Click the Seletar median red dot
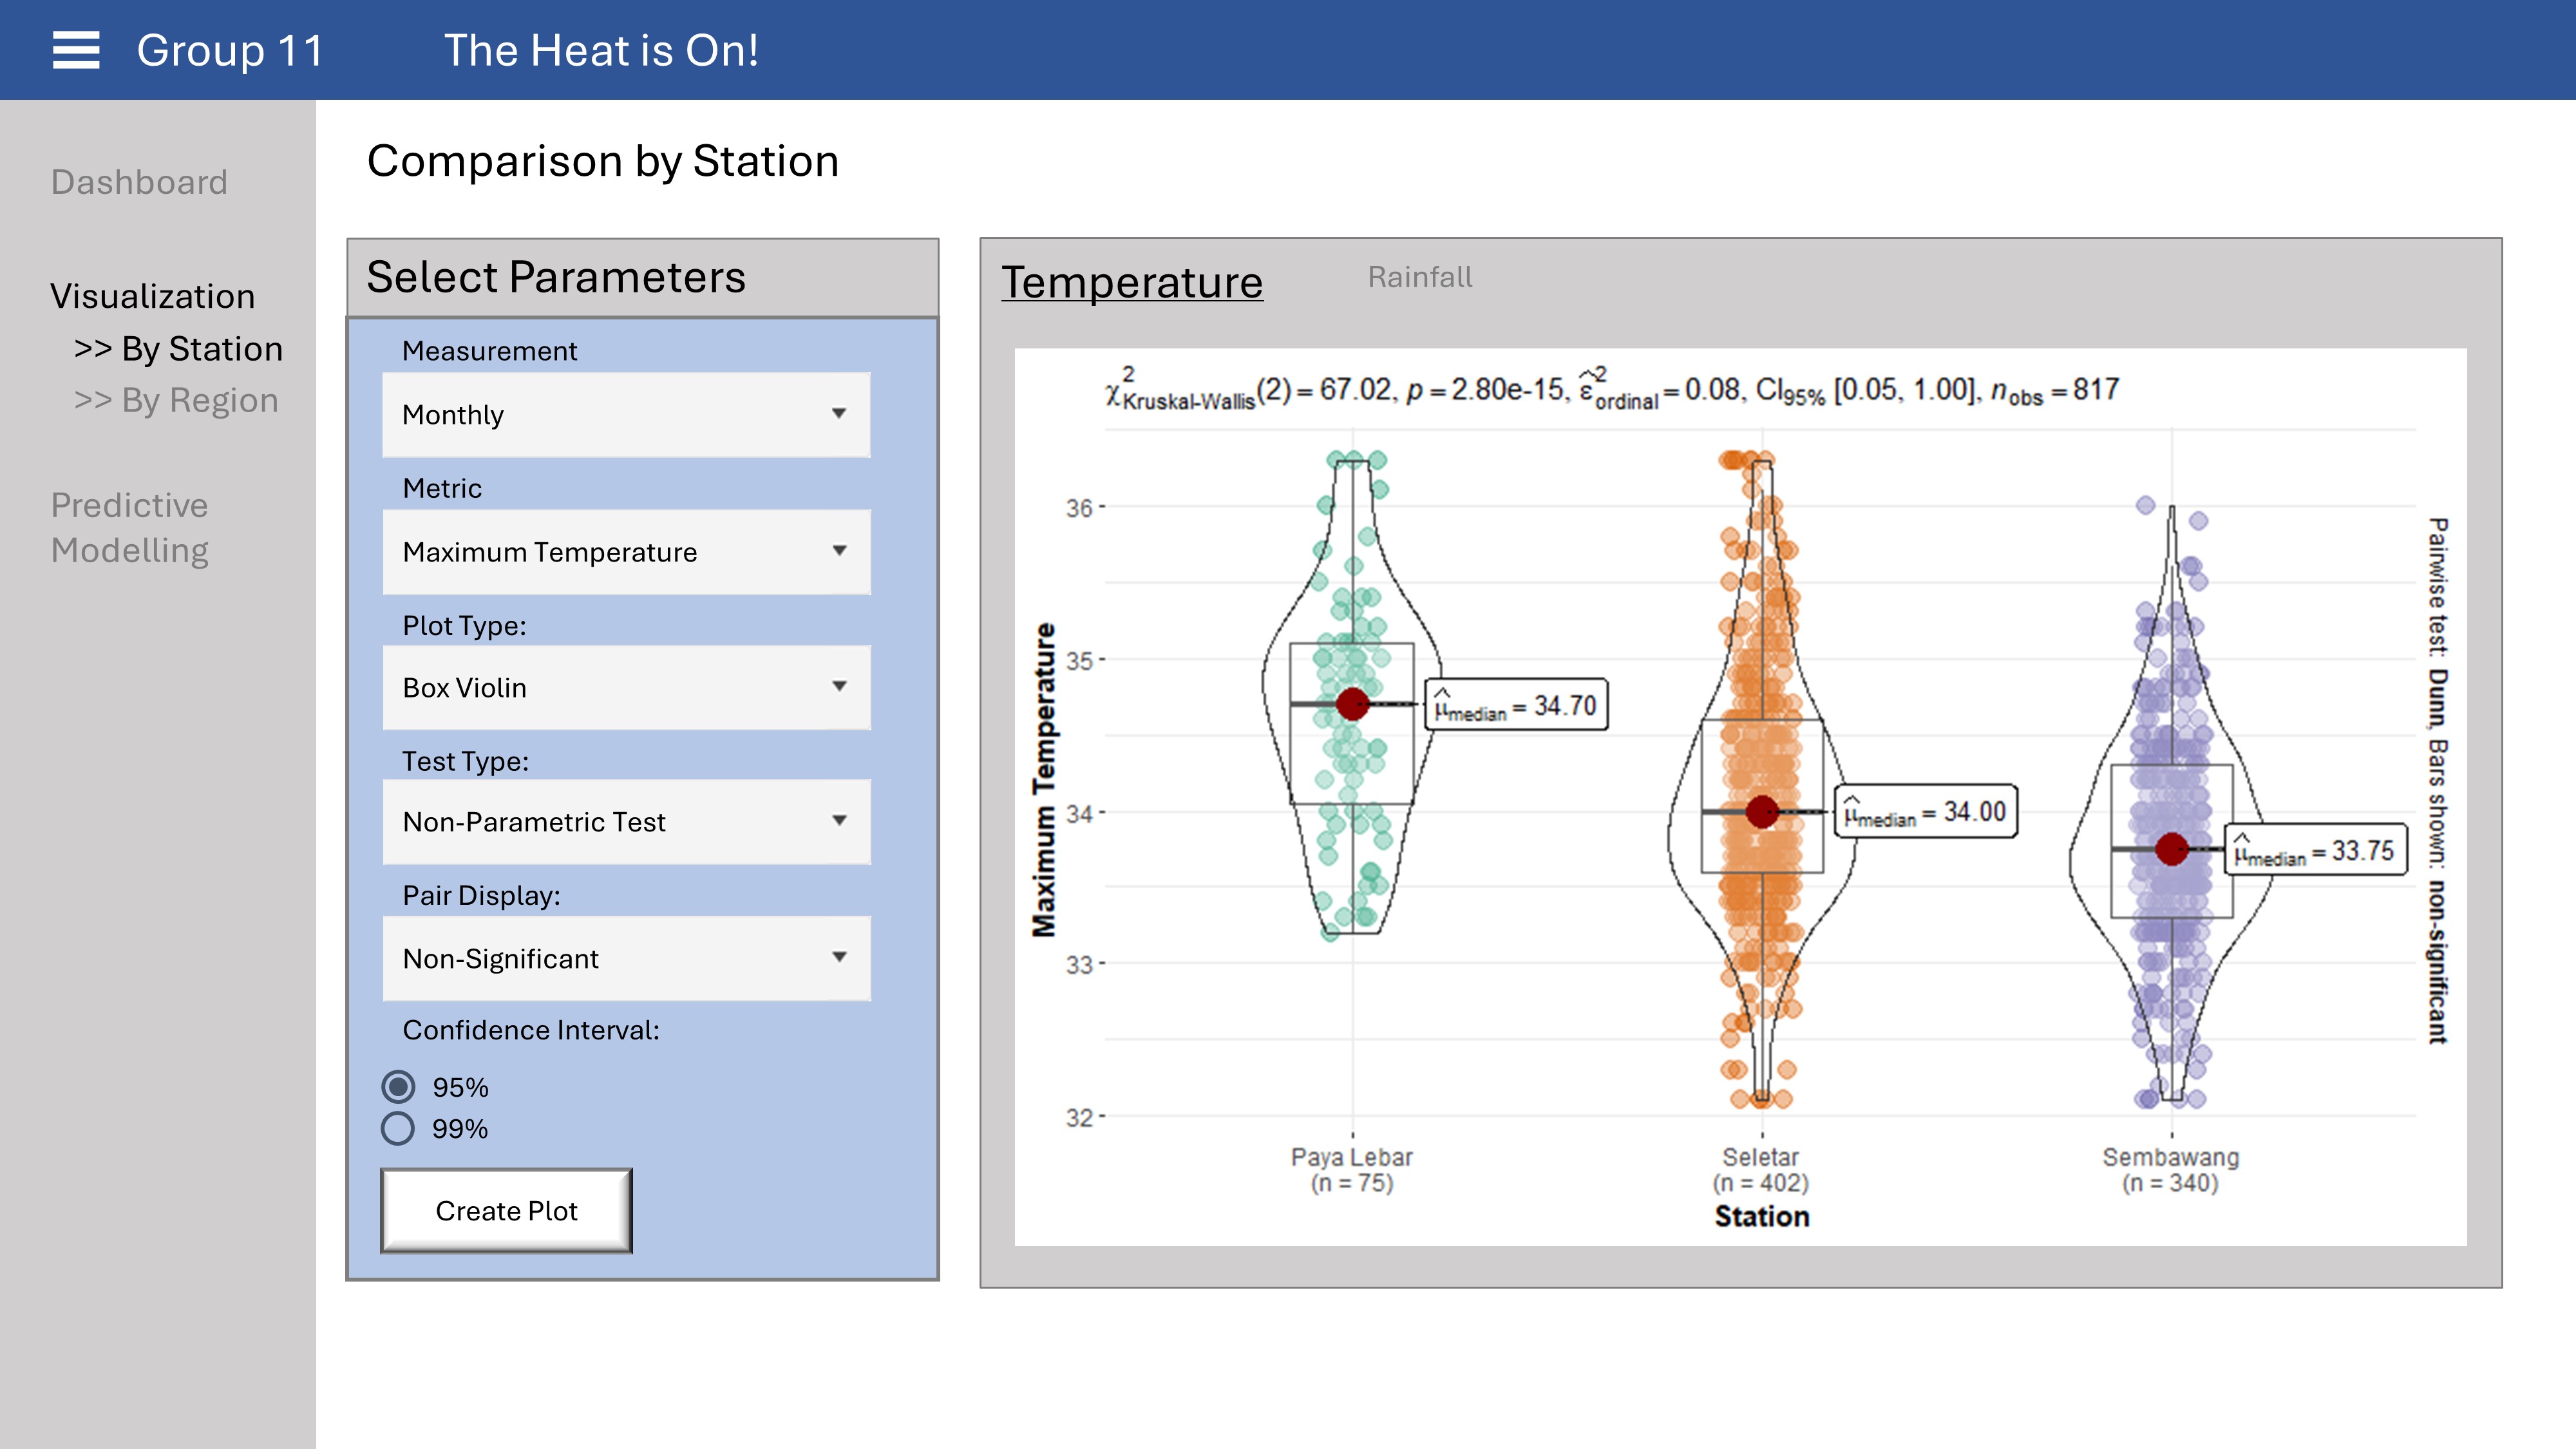Viewport: 2576px width, 1449px height. point(1762,811)
